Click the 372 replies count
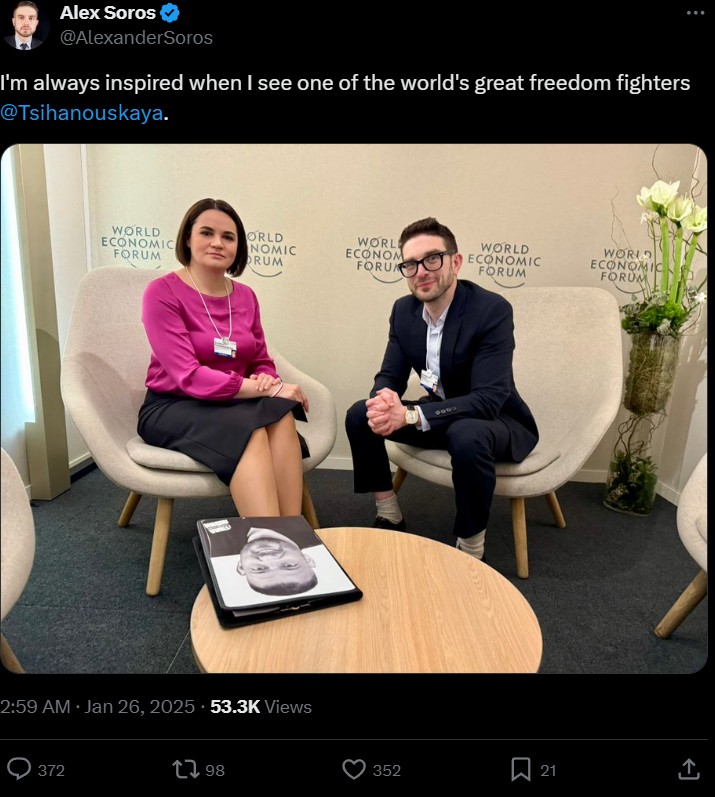 [x=51, y=770]
